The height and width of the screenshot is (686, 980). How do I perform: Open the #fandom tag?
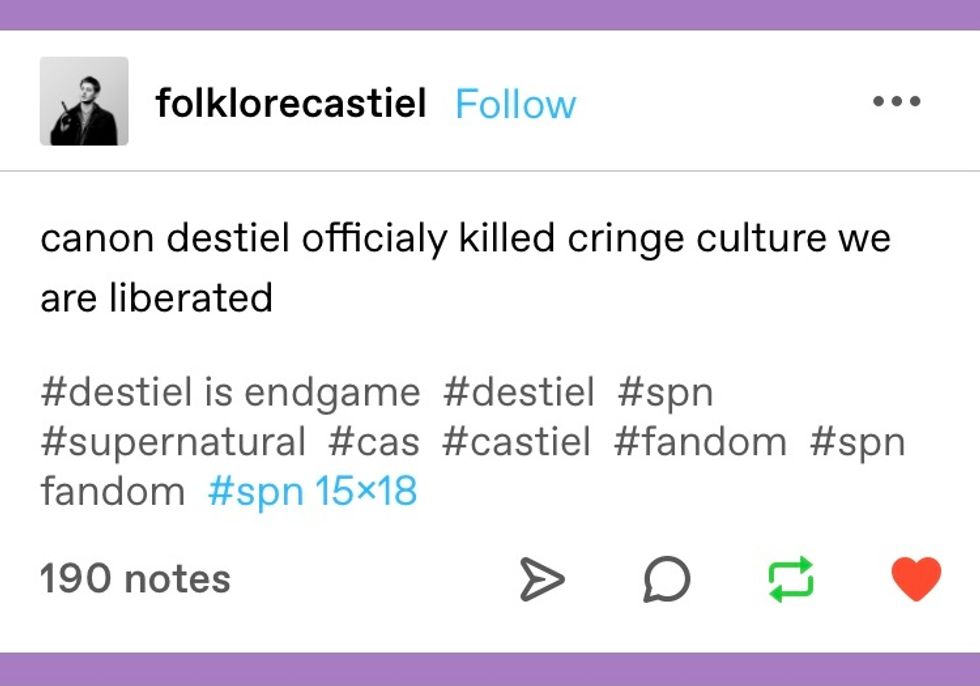pyautogui.click(x=700, y=441)
